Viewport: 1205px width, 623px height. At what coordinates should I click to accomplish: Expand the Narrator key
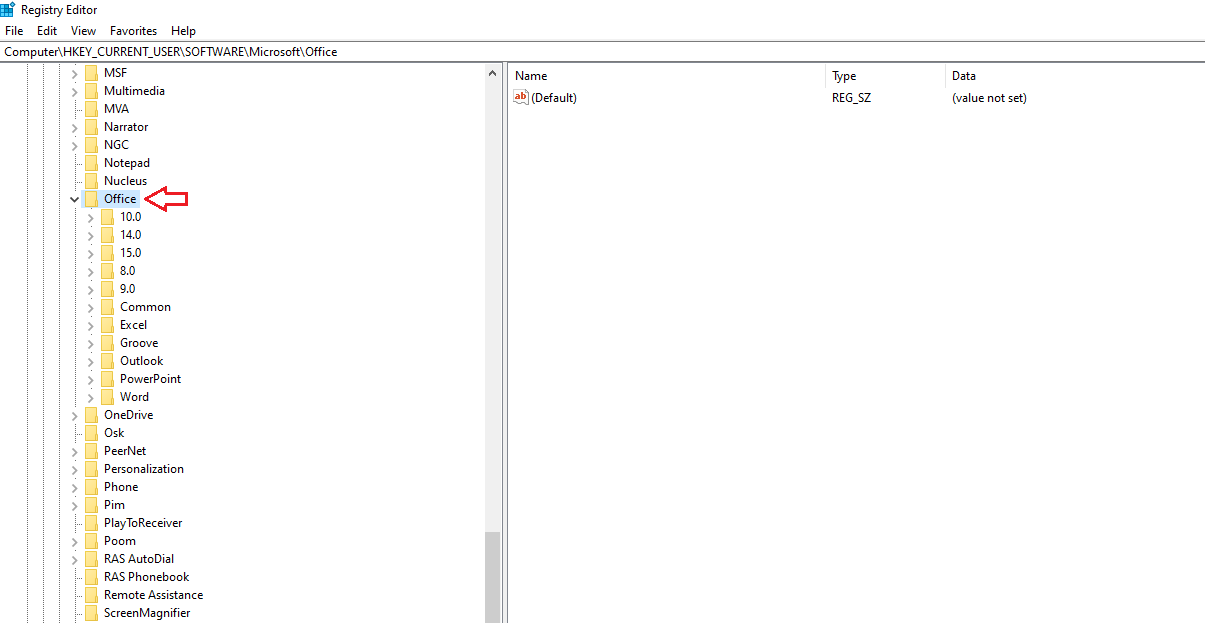pos(75,127)
